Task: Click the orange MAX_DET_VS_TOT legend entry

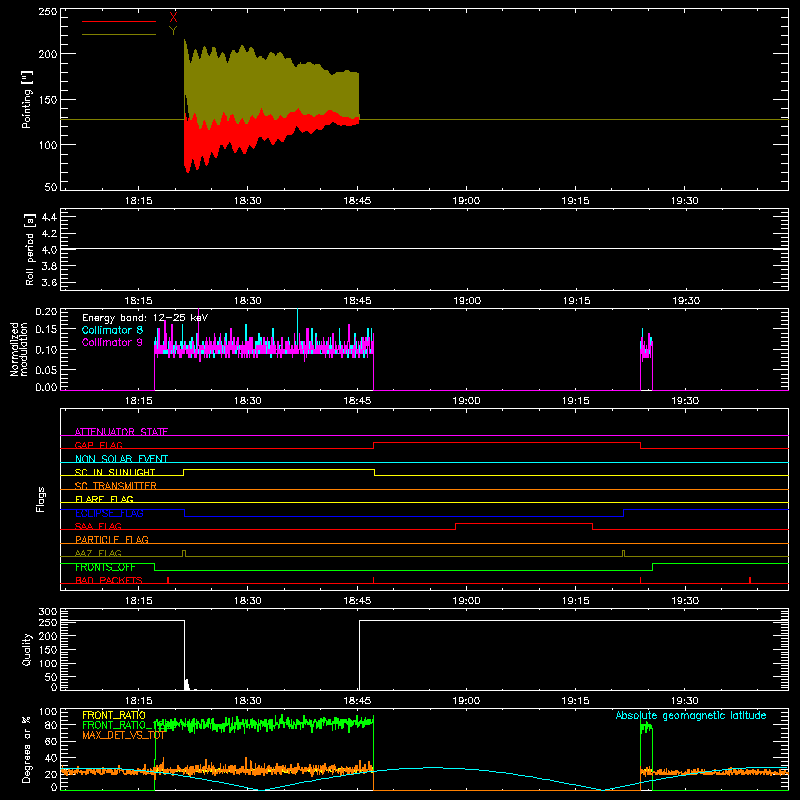Action: (123, 736)
